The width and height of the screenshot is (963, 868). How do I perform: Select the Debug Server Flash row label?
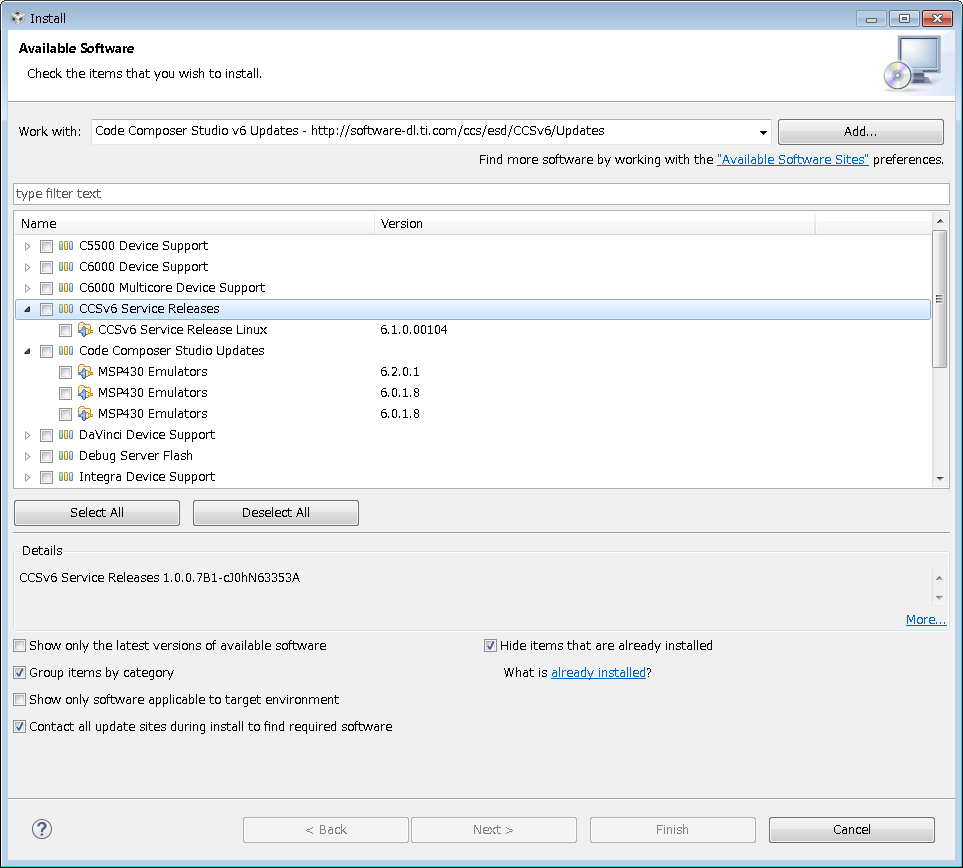pyautogui.click(x=136, y=456)
